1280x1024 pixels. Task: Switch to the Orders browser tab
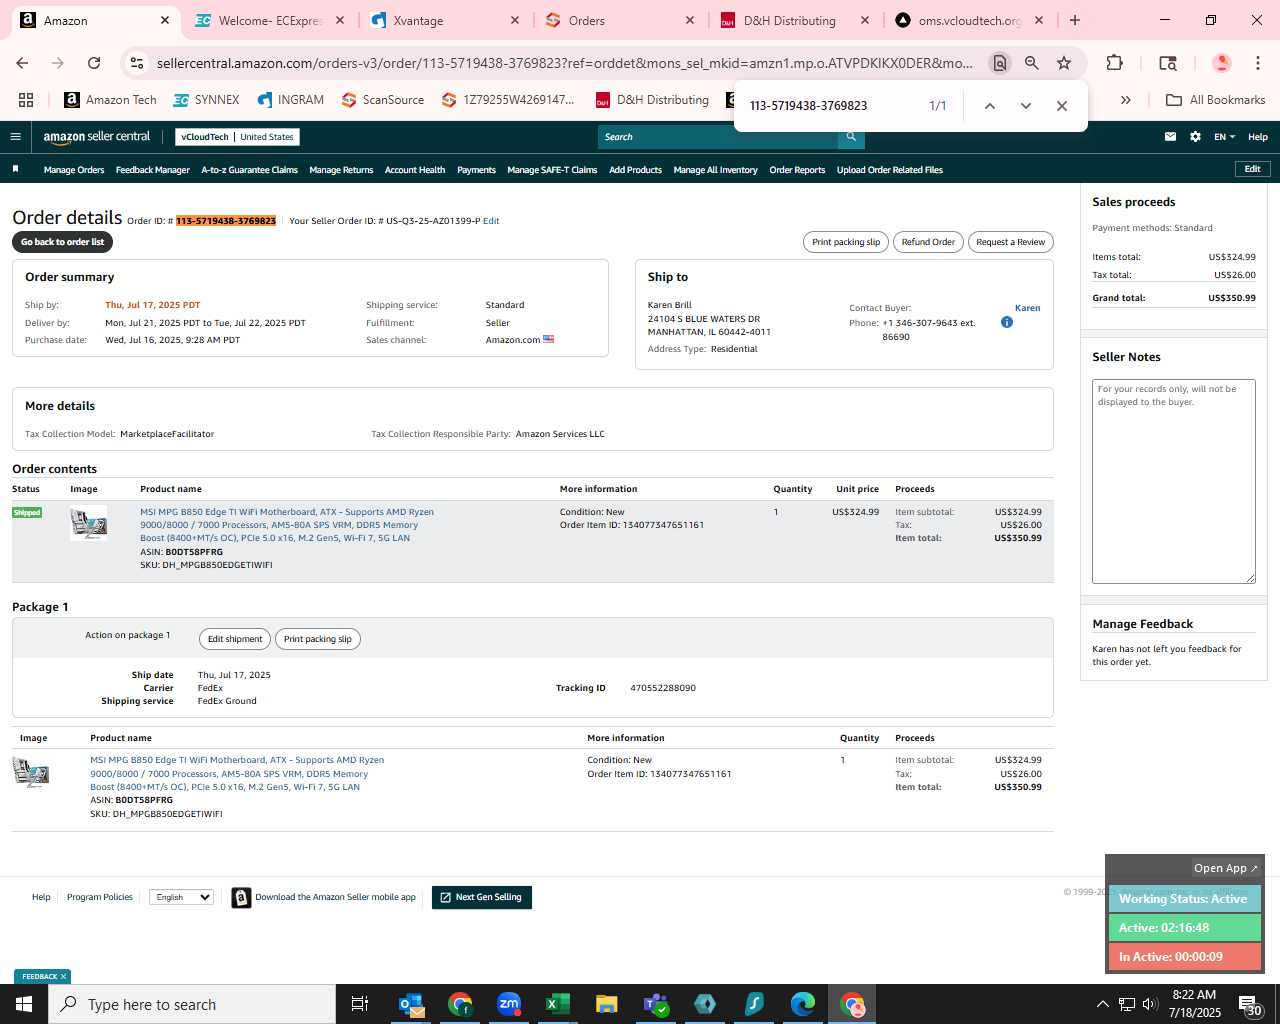pyautogui.click(x=620, y=20)
